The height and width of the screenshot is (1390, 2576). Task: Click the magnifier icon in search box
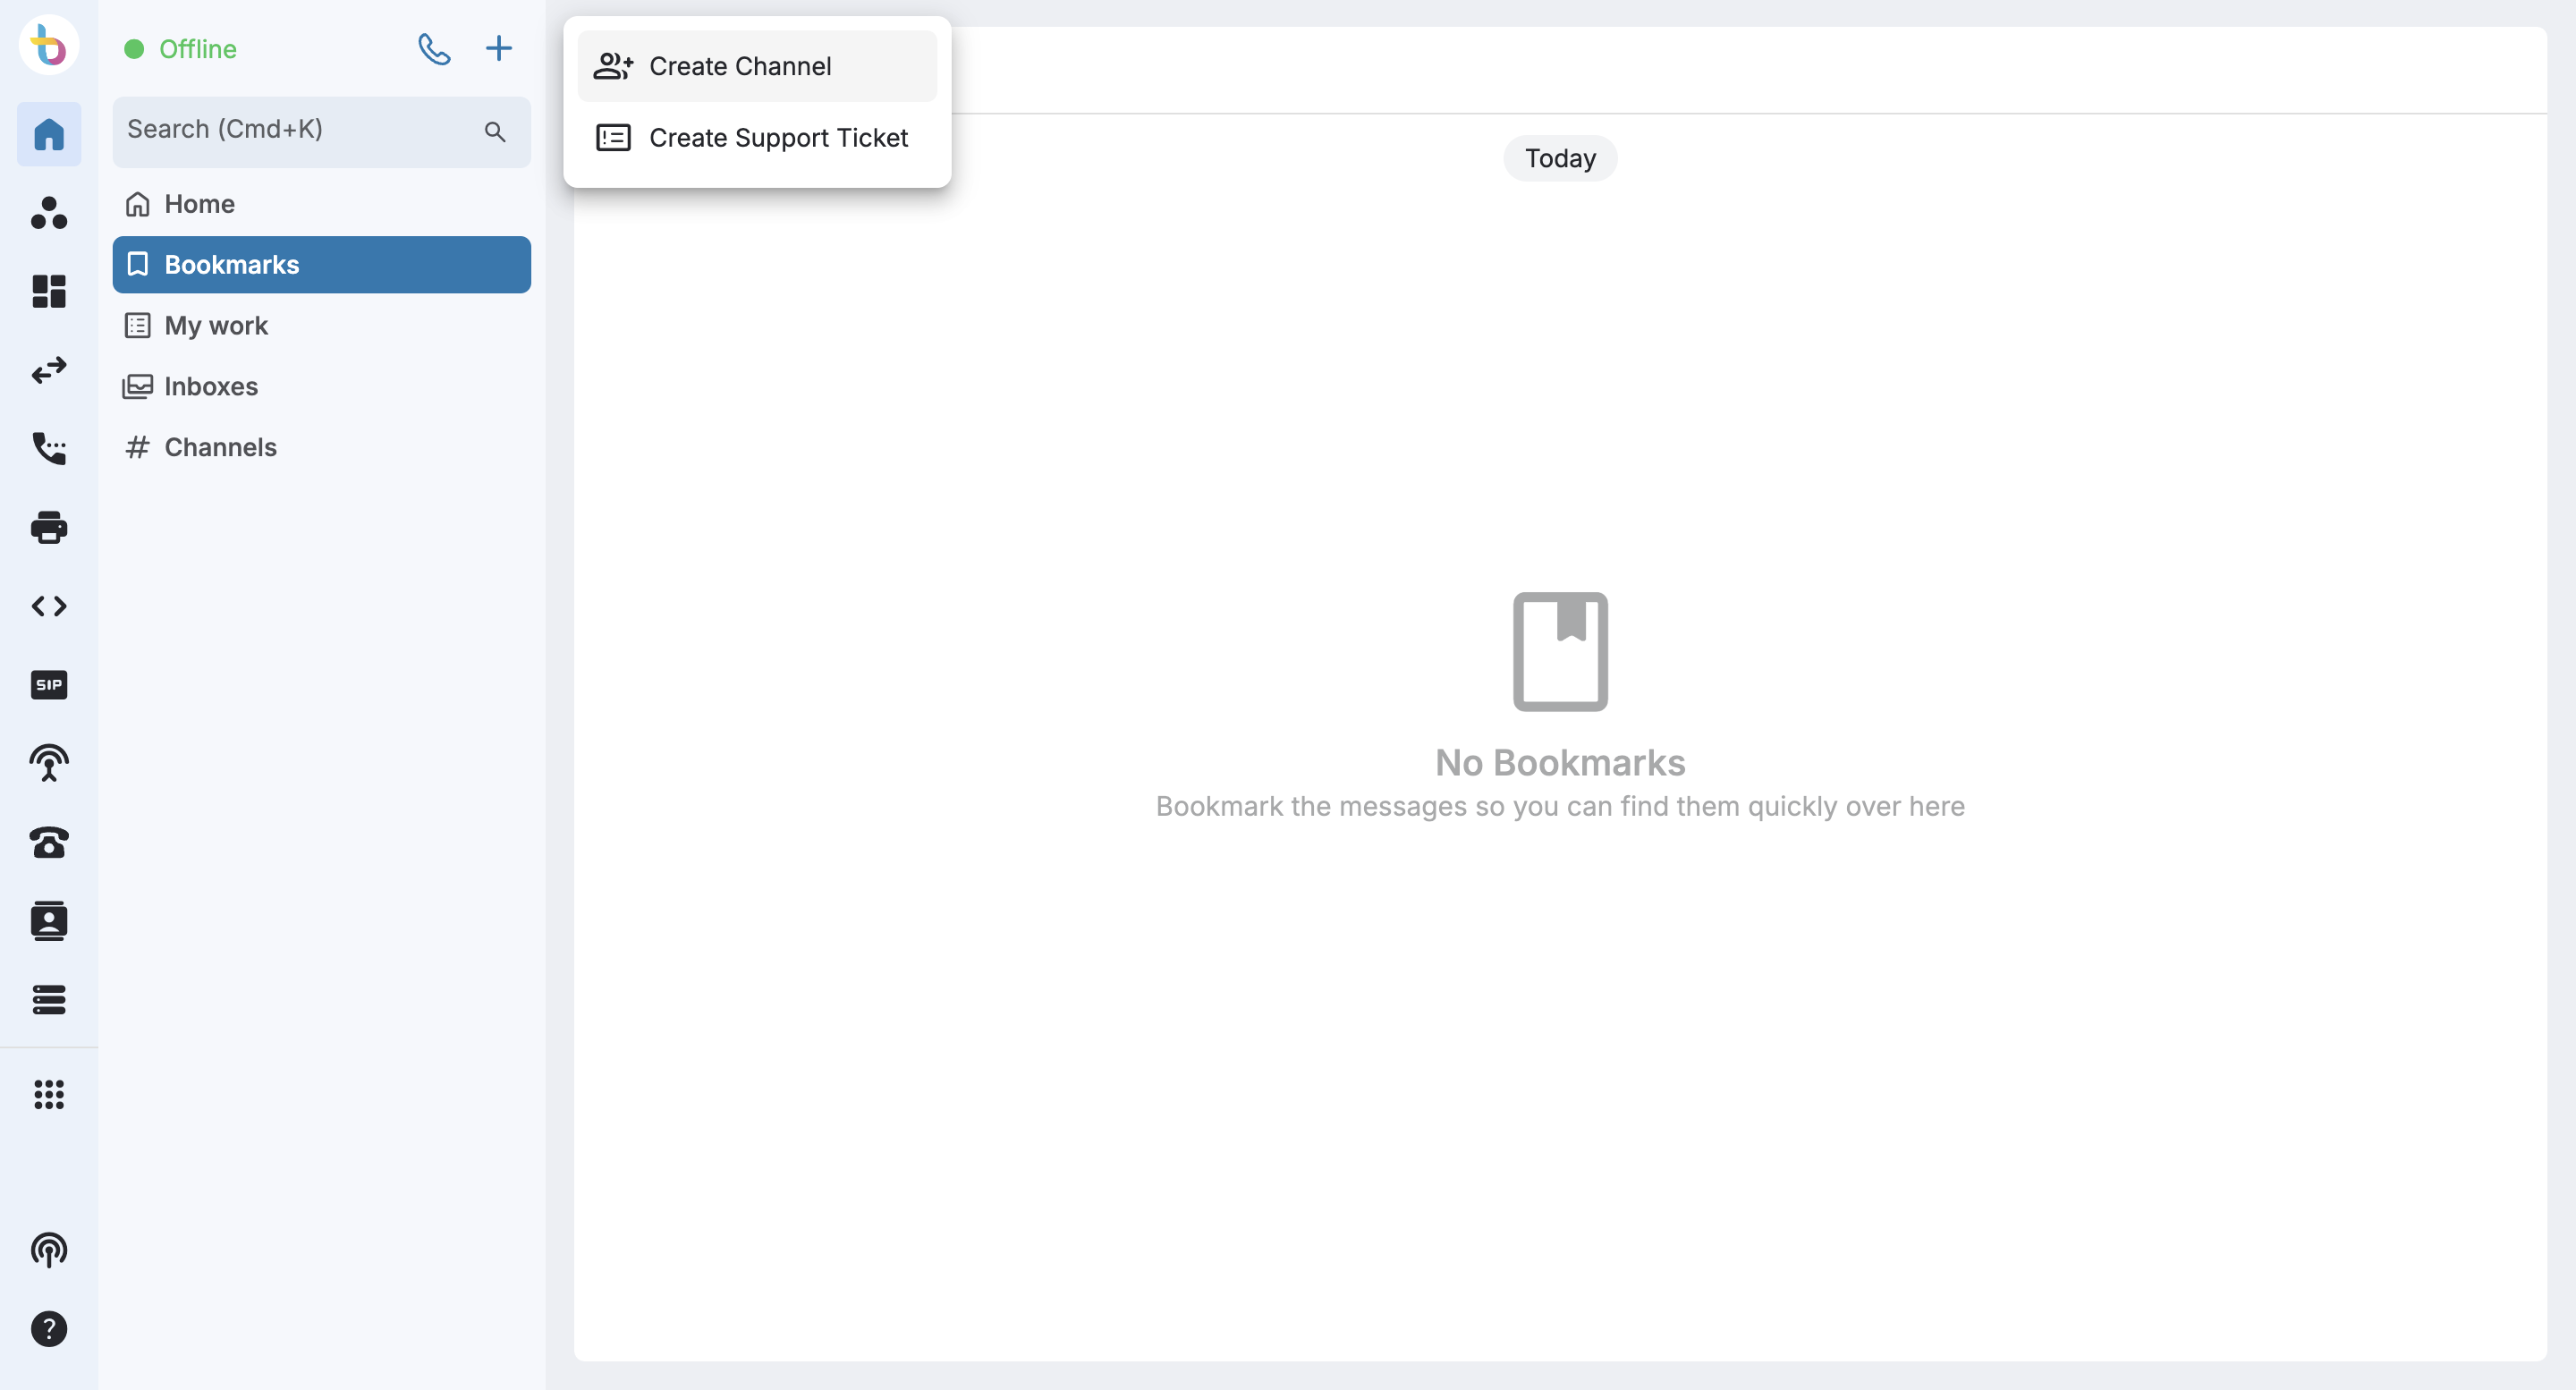pos(495,131)
